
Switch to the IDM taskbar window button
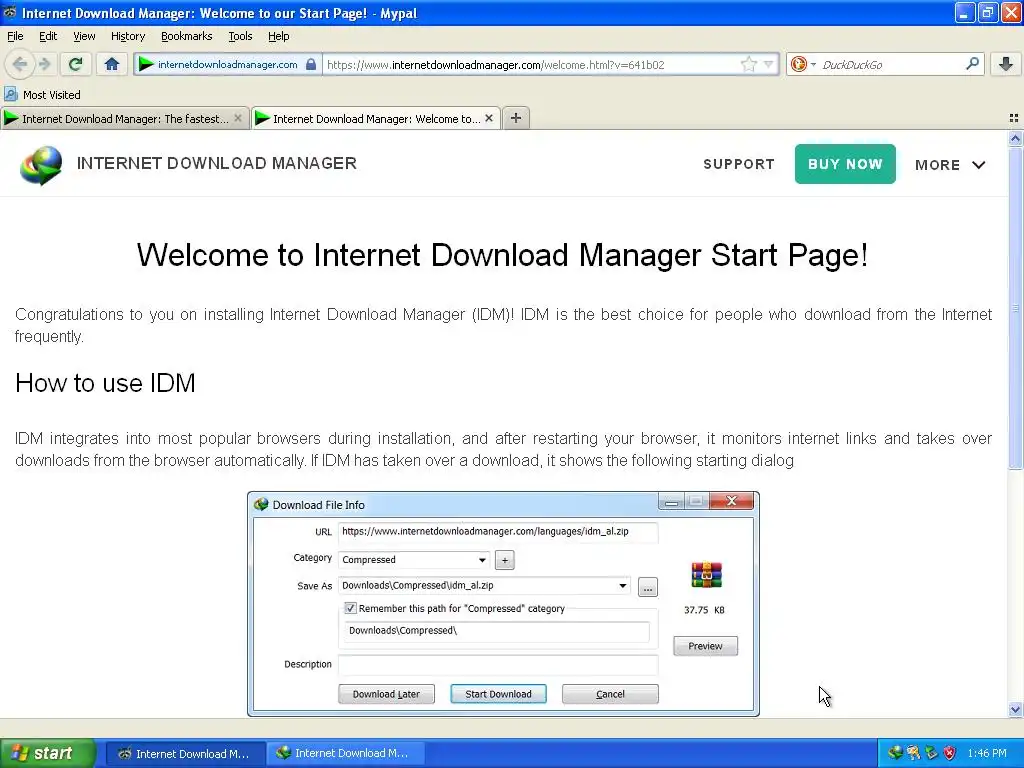coord(344,754)
